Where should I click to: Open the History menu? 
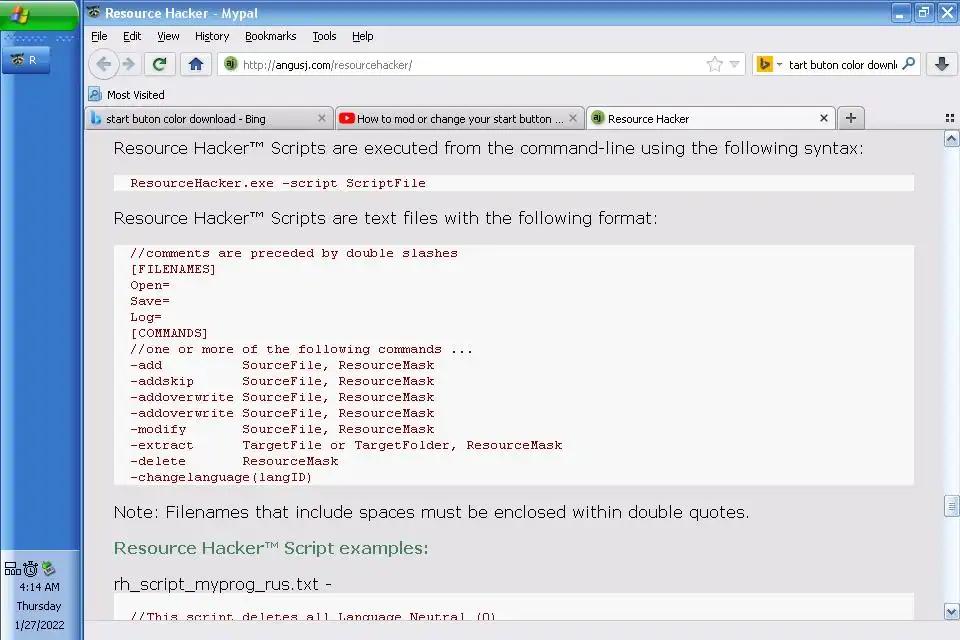coord(212,36)
